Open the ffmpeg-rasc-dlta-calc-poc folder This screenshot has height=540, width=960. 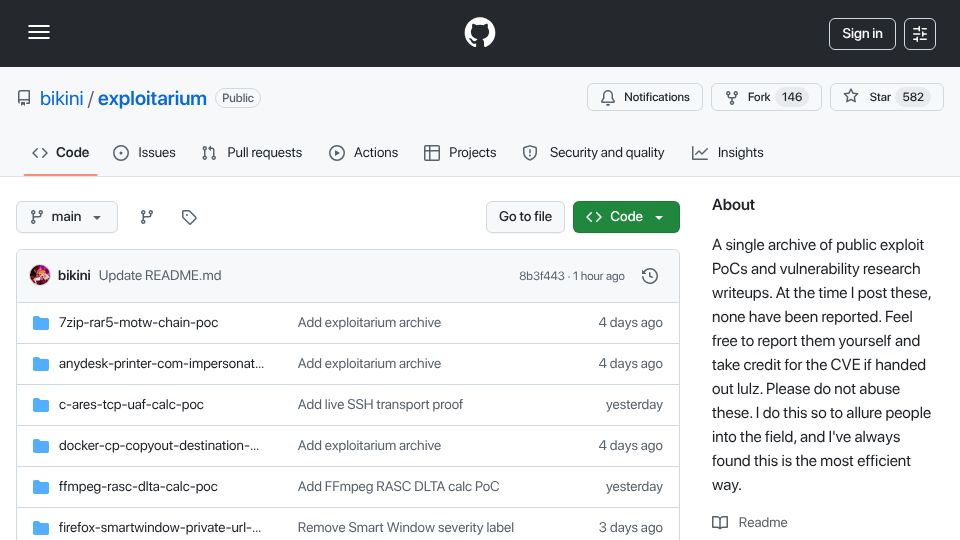click(138, 487)
